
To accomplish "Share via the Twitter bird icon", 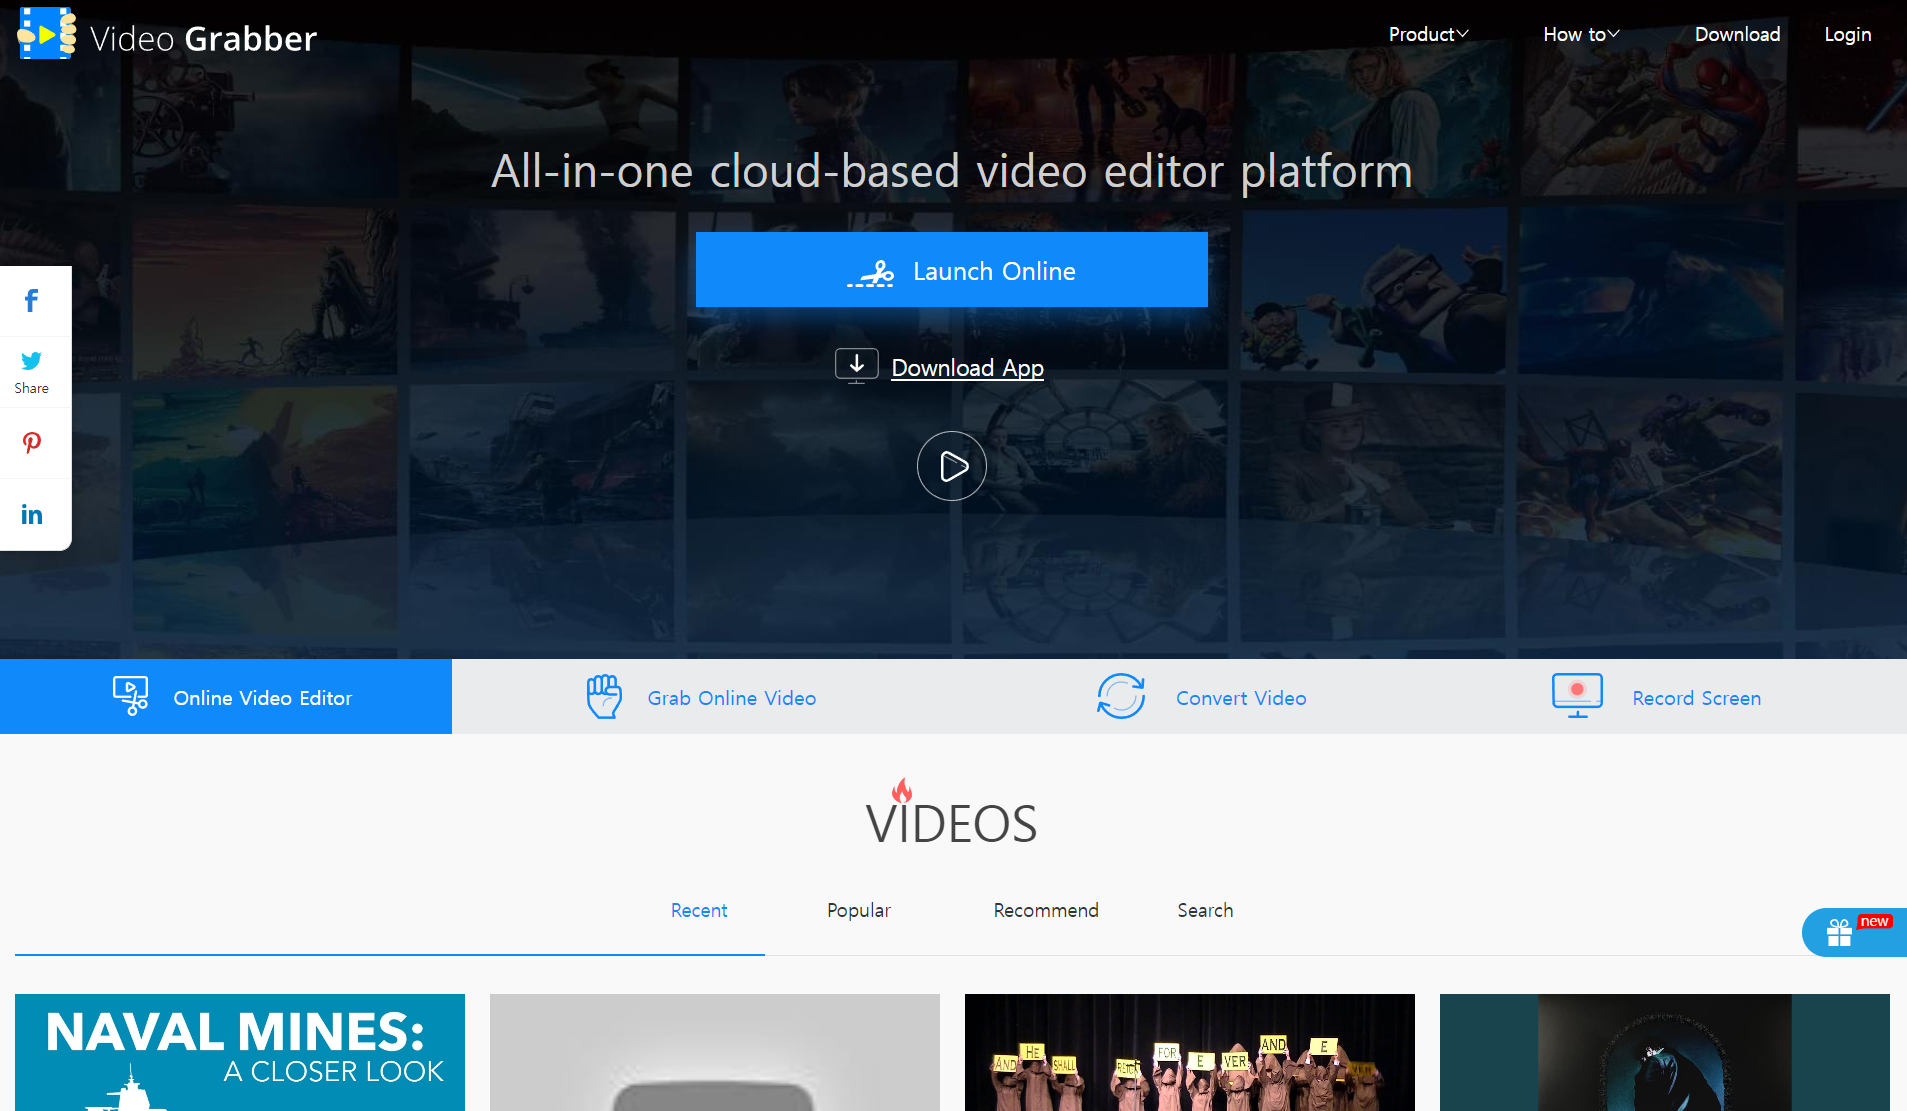I will [x=32, y=360].
